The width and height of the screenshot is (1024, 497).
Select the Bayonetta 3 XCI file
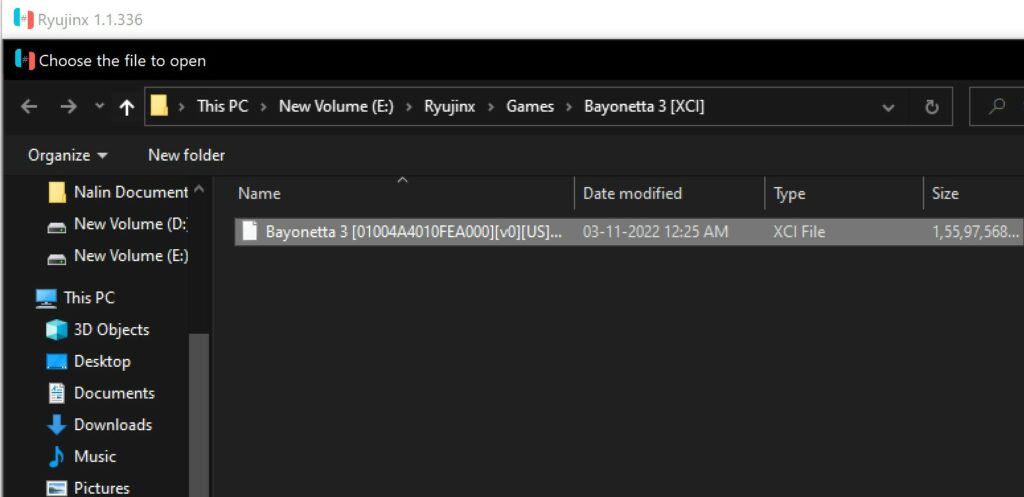coord(412,232)
